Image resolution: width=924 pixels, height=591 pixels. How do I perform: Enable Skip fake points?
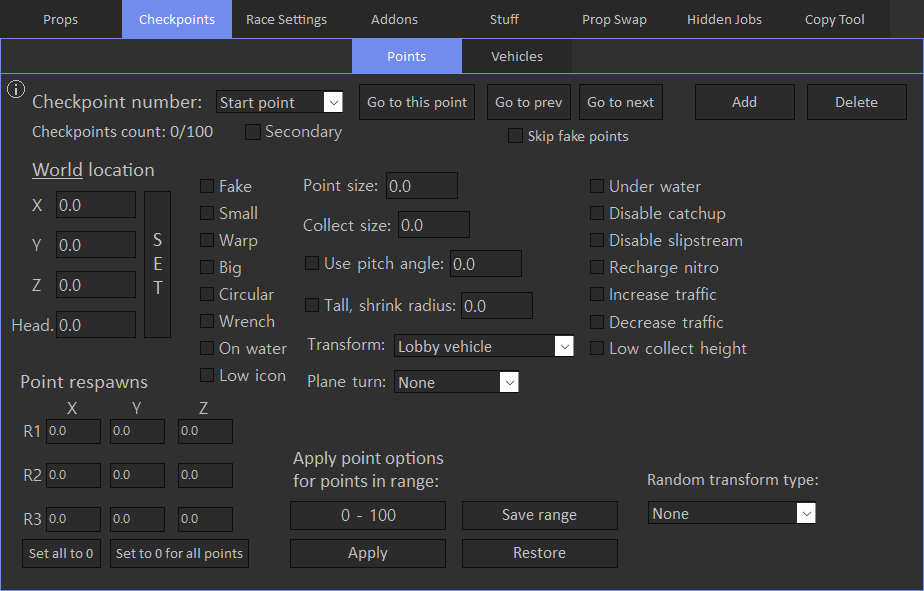click(x=515, y=136)
